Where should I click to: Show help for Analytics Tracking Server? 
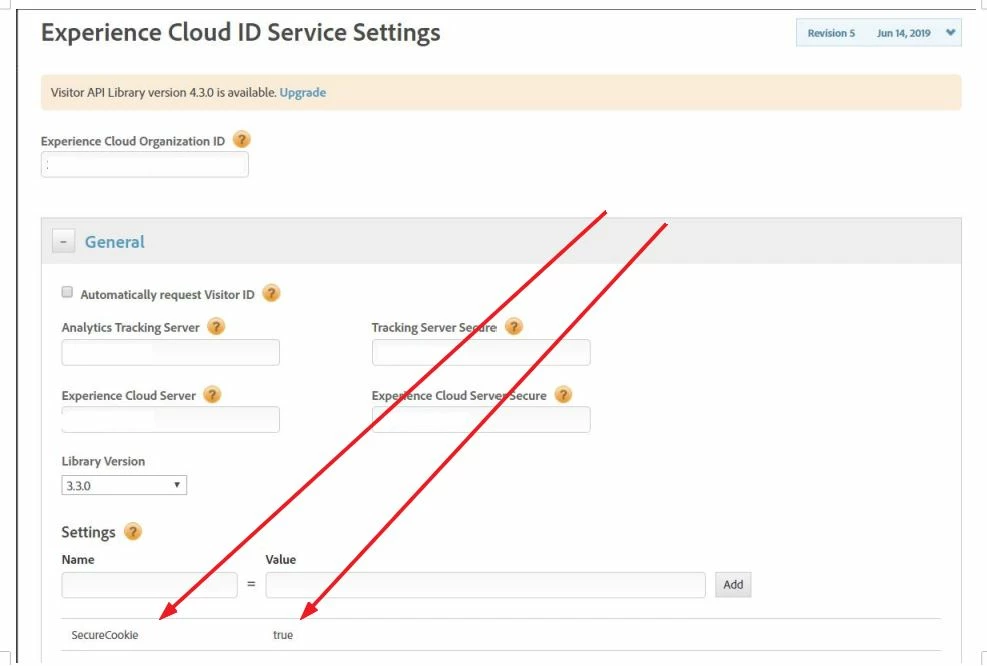click(x=216, y=327)
